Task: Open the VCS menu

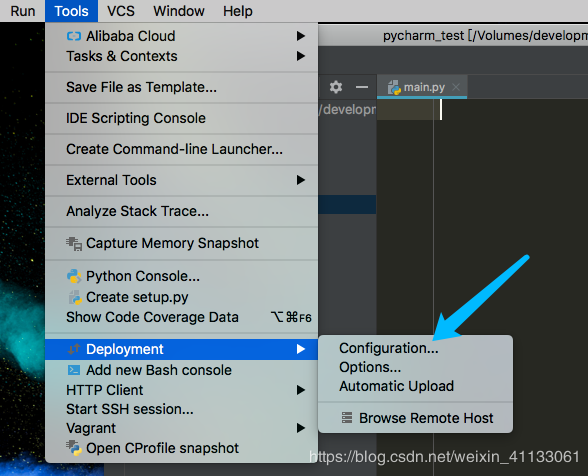Action: 121,11
